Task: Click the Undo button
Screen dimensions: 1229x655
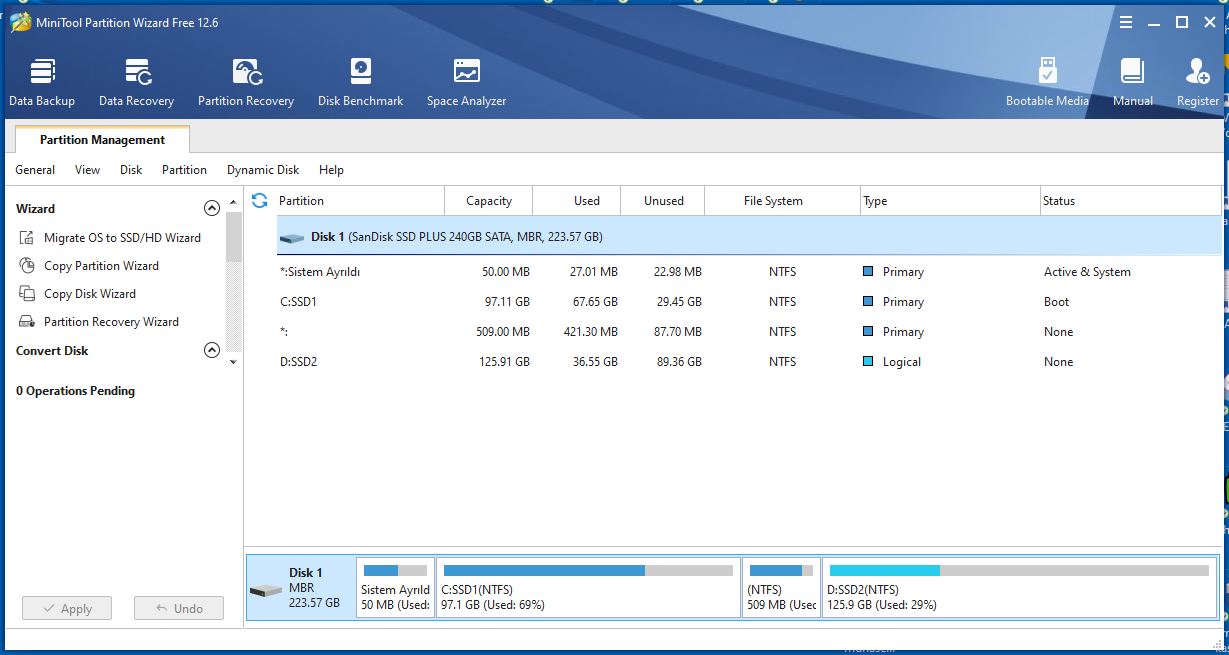Action: click(x=178, y=608)
